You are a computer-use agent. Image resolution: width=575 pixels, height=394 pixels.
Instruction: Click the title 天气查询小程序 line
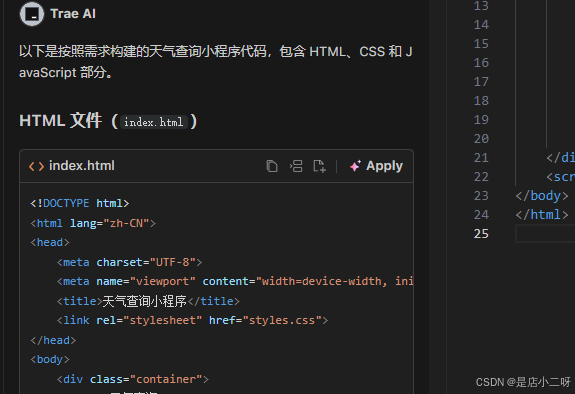tap(148, 301)
